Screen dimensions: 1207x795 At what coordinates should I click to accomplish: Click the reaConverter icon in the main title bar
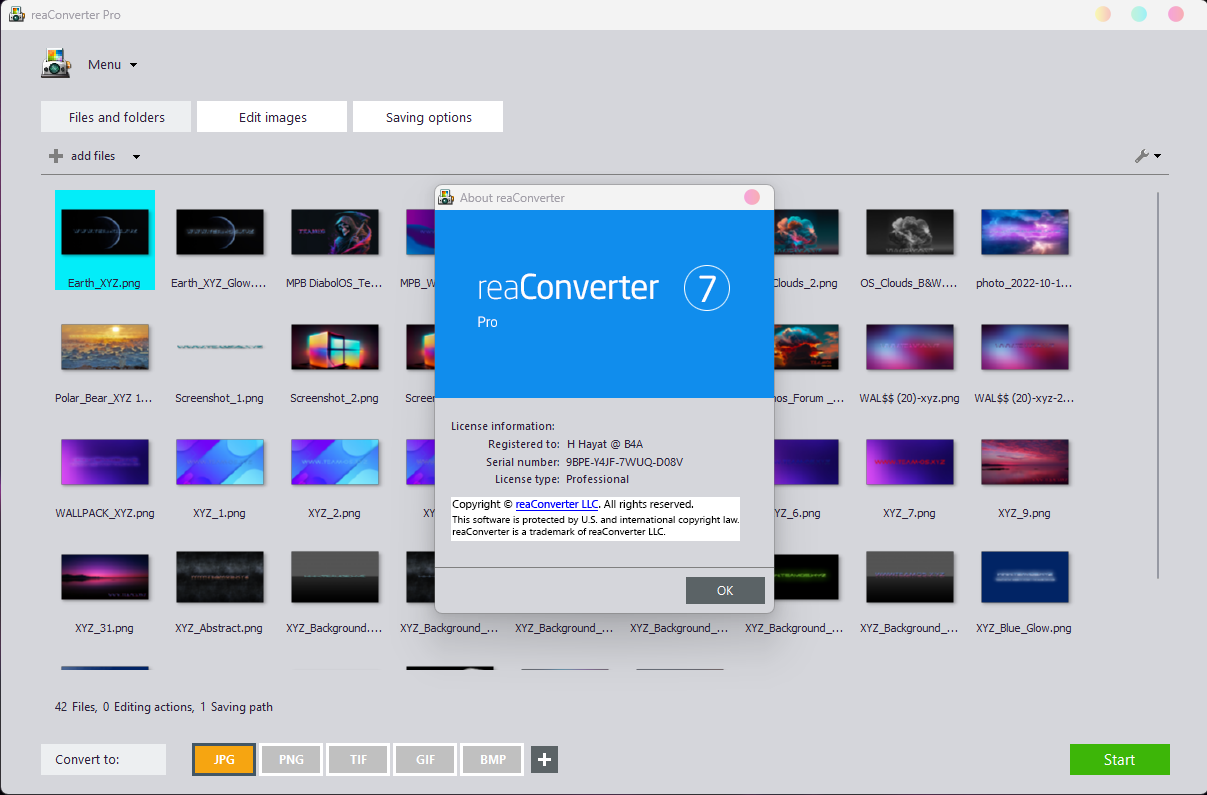(16, 15)
